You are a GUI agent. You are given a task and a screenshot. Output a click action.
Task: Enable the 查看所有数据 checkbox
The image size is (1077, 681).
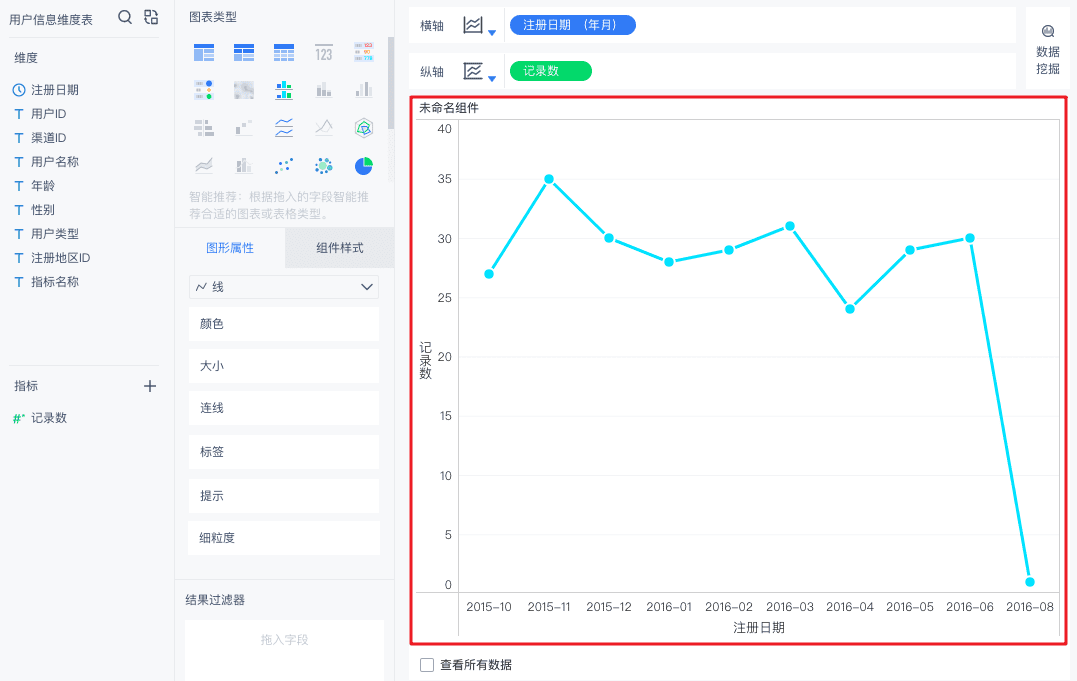[x=427, y=665]
